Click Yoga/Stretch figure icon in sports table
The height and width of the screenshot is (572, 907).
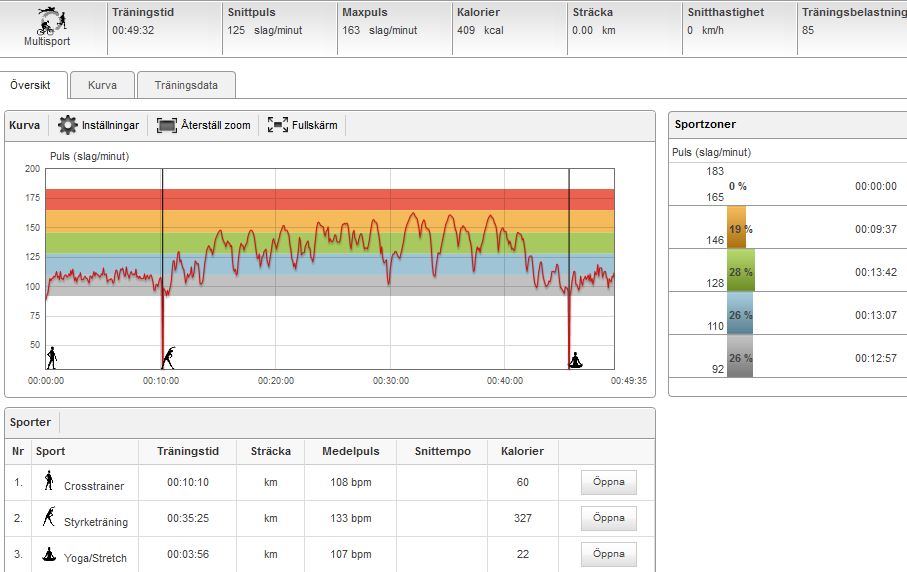pyautogui.click(x=48, y=553)
